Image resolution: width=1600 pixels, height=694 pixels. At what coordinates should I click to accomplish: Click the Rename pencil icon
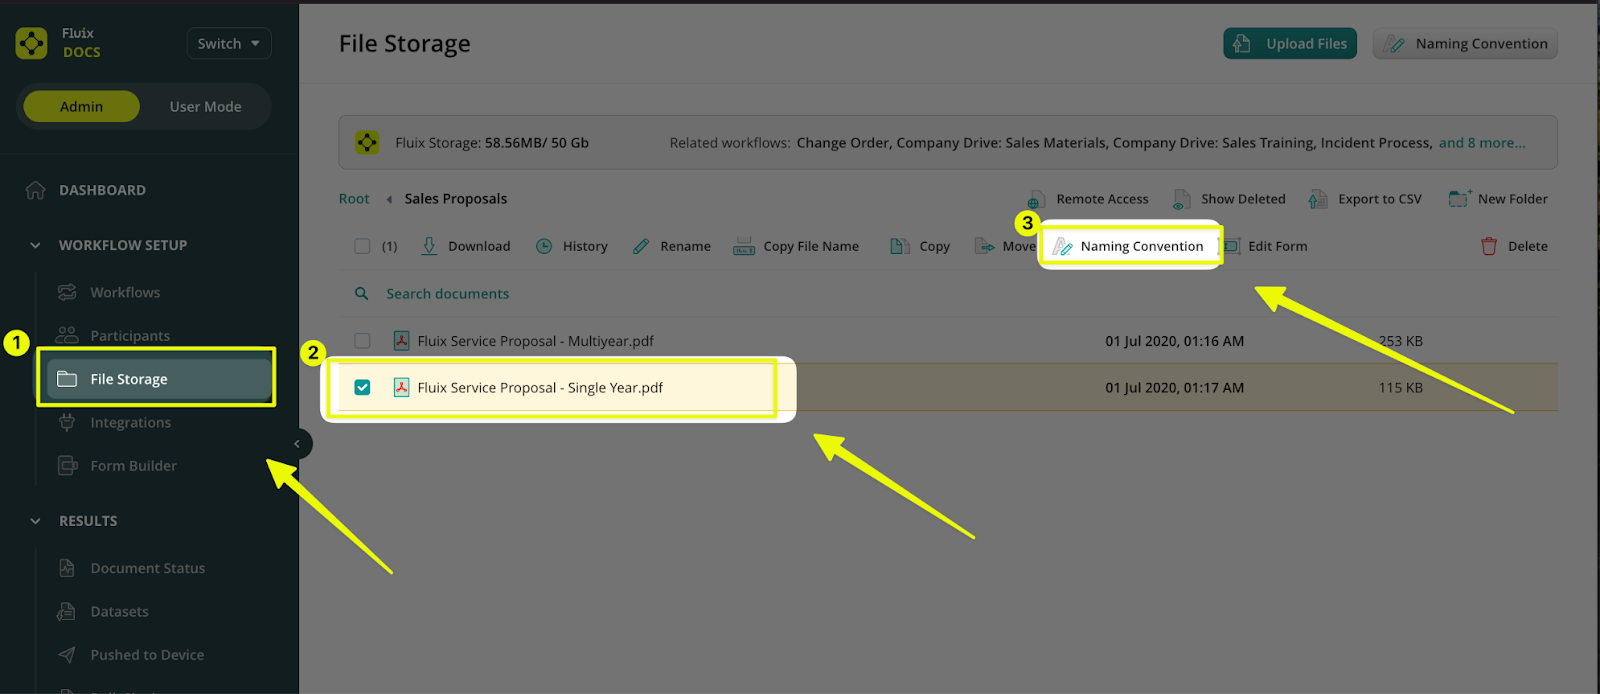[641, 246]
